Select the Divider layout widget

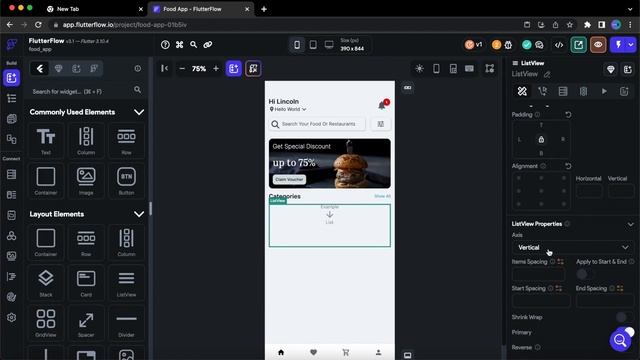[126, 323]
